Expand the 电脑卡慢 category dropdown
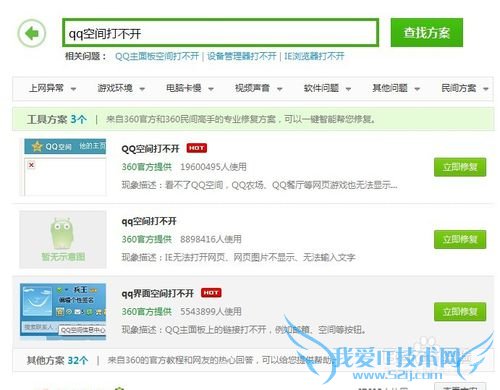Screen dimensions: 500x390 (190, 88)
